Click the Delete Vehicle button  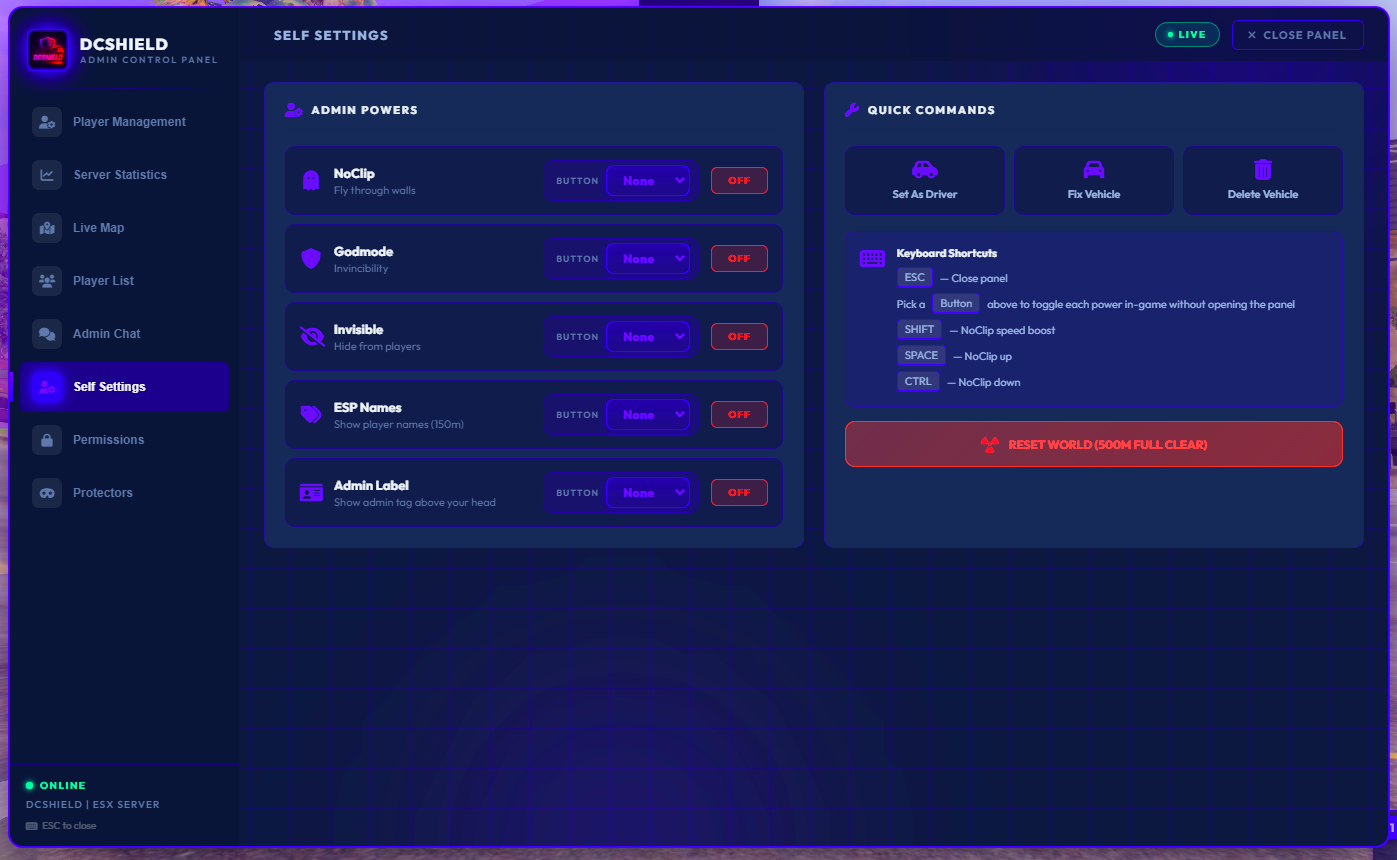[1263, 181]
